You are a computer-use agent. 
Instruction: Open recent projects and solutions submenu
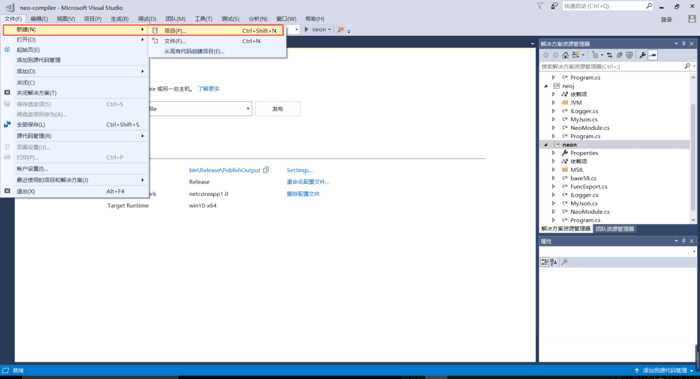75,180
